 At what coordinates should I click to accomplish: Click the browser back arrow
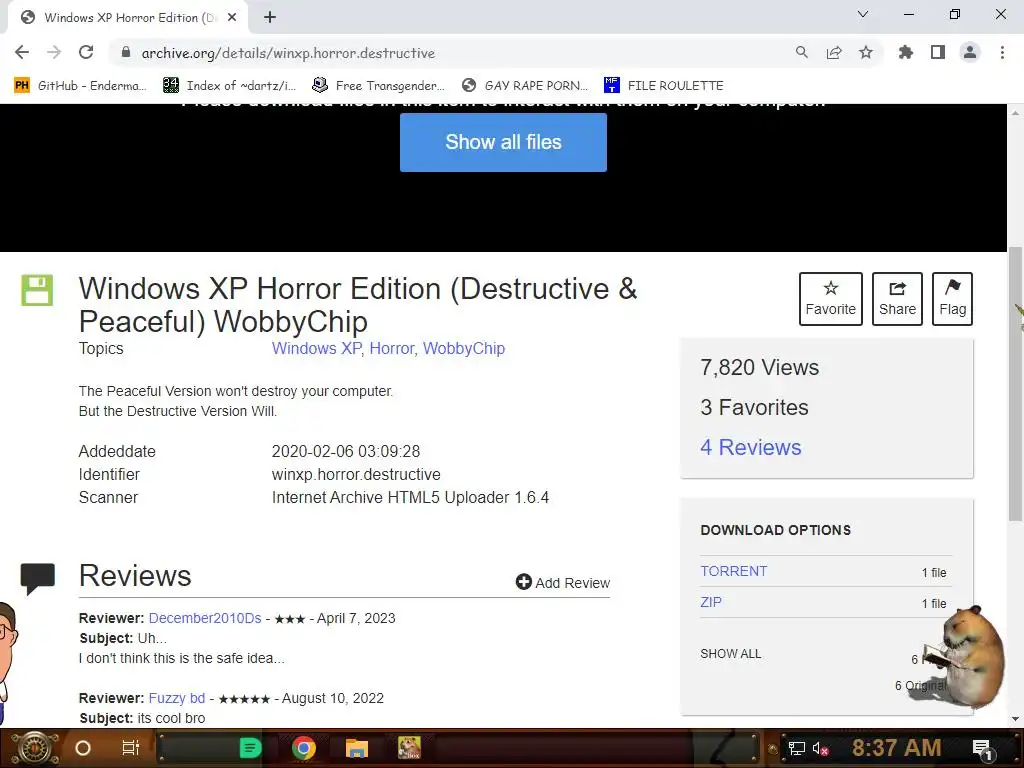point(22,52)
